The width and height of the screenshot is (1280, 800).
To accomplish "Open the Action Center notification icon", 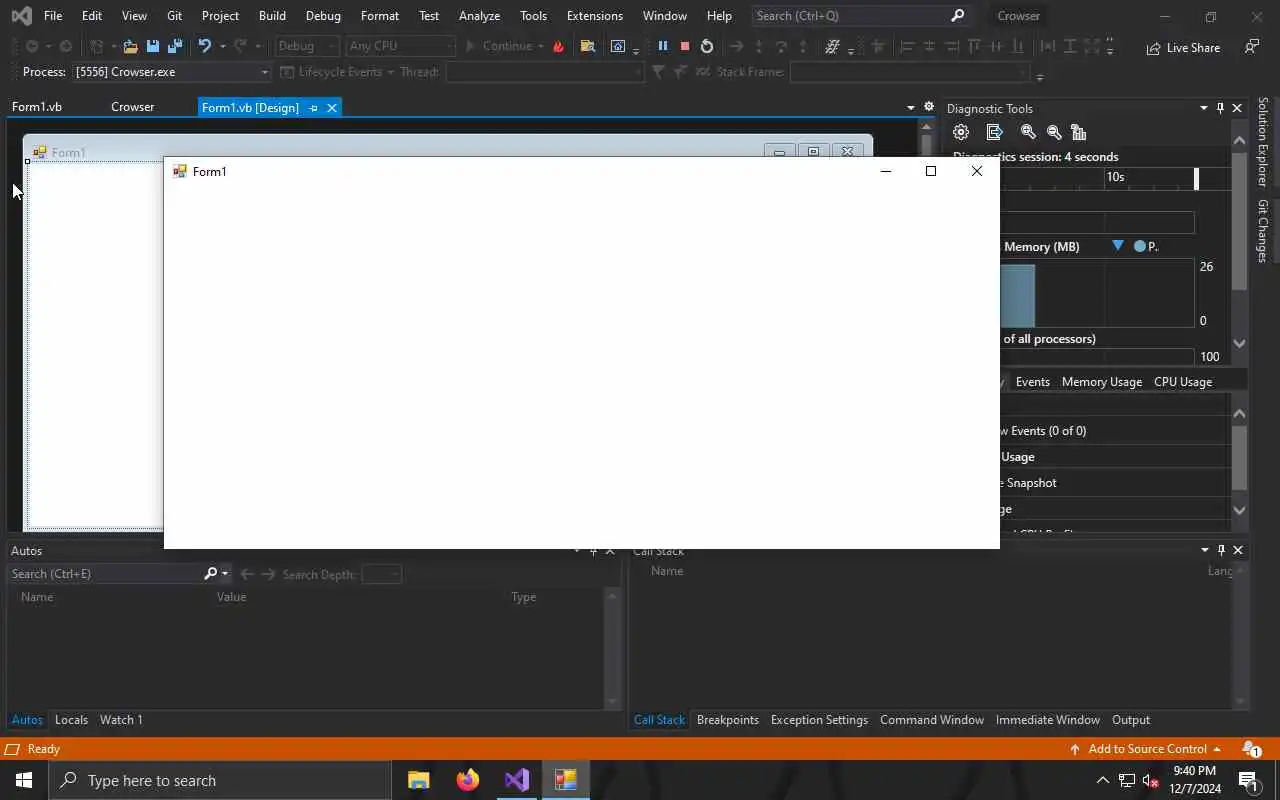I will [x=1248, y=780].
